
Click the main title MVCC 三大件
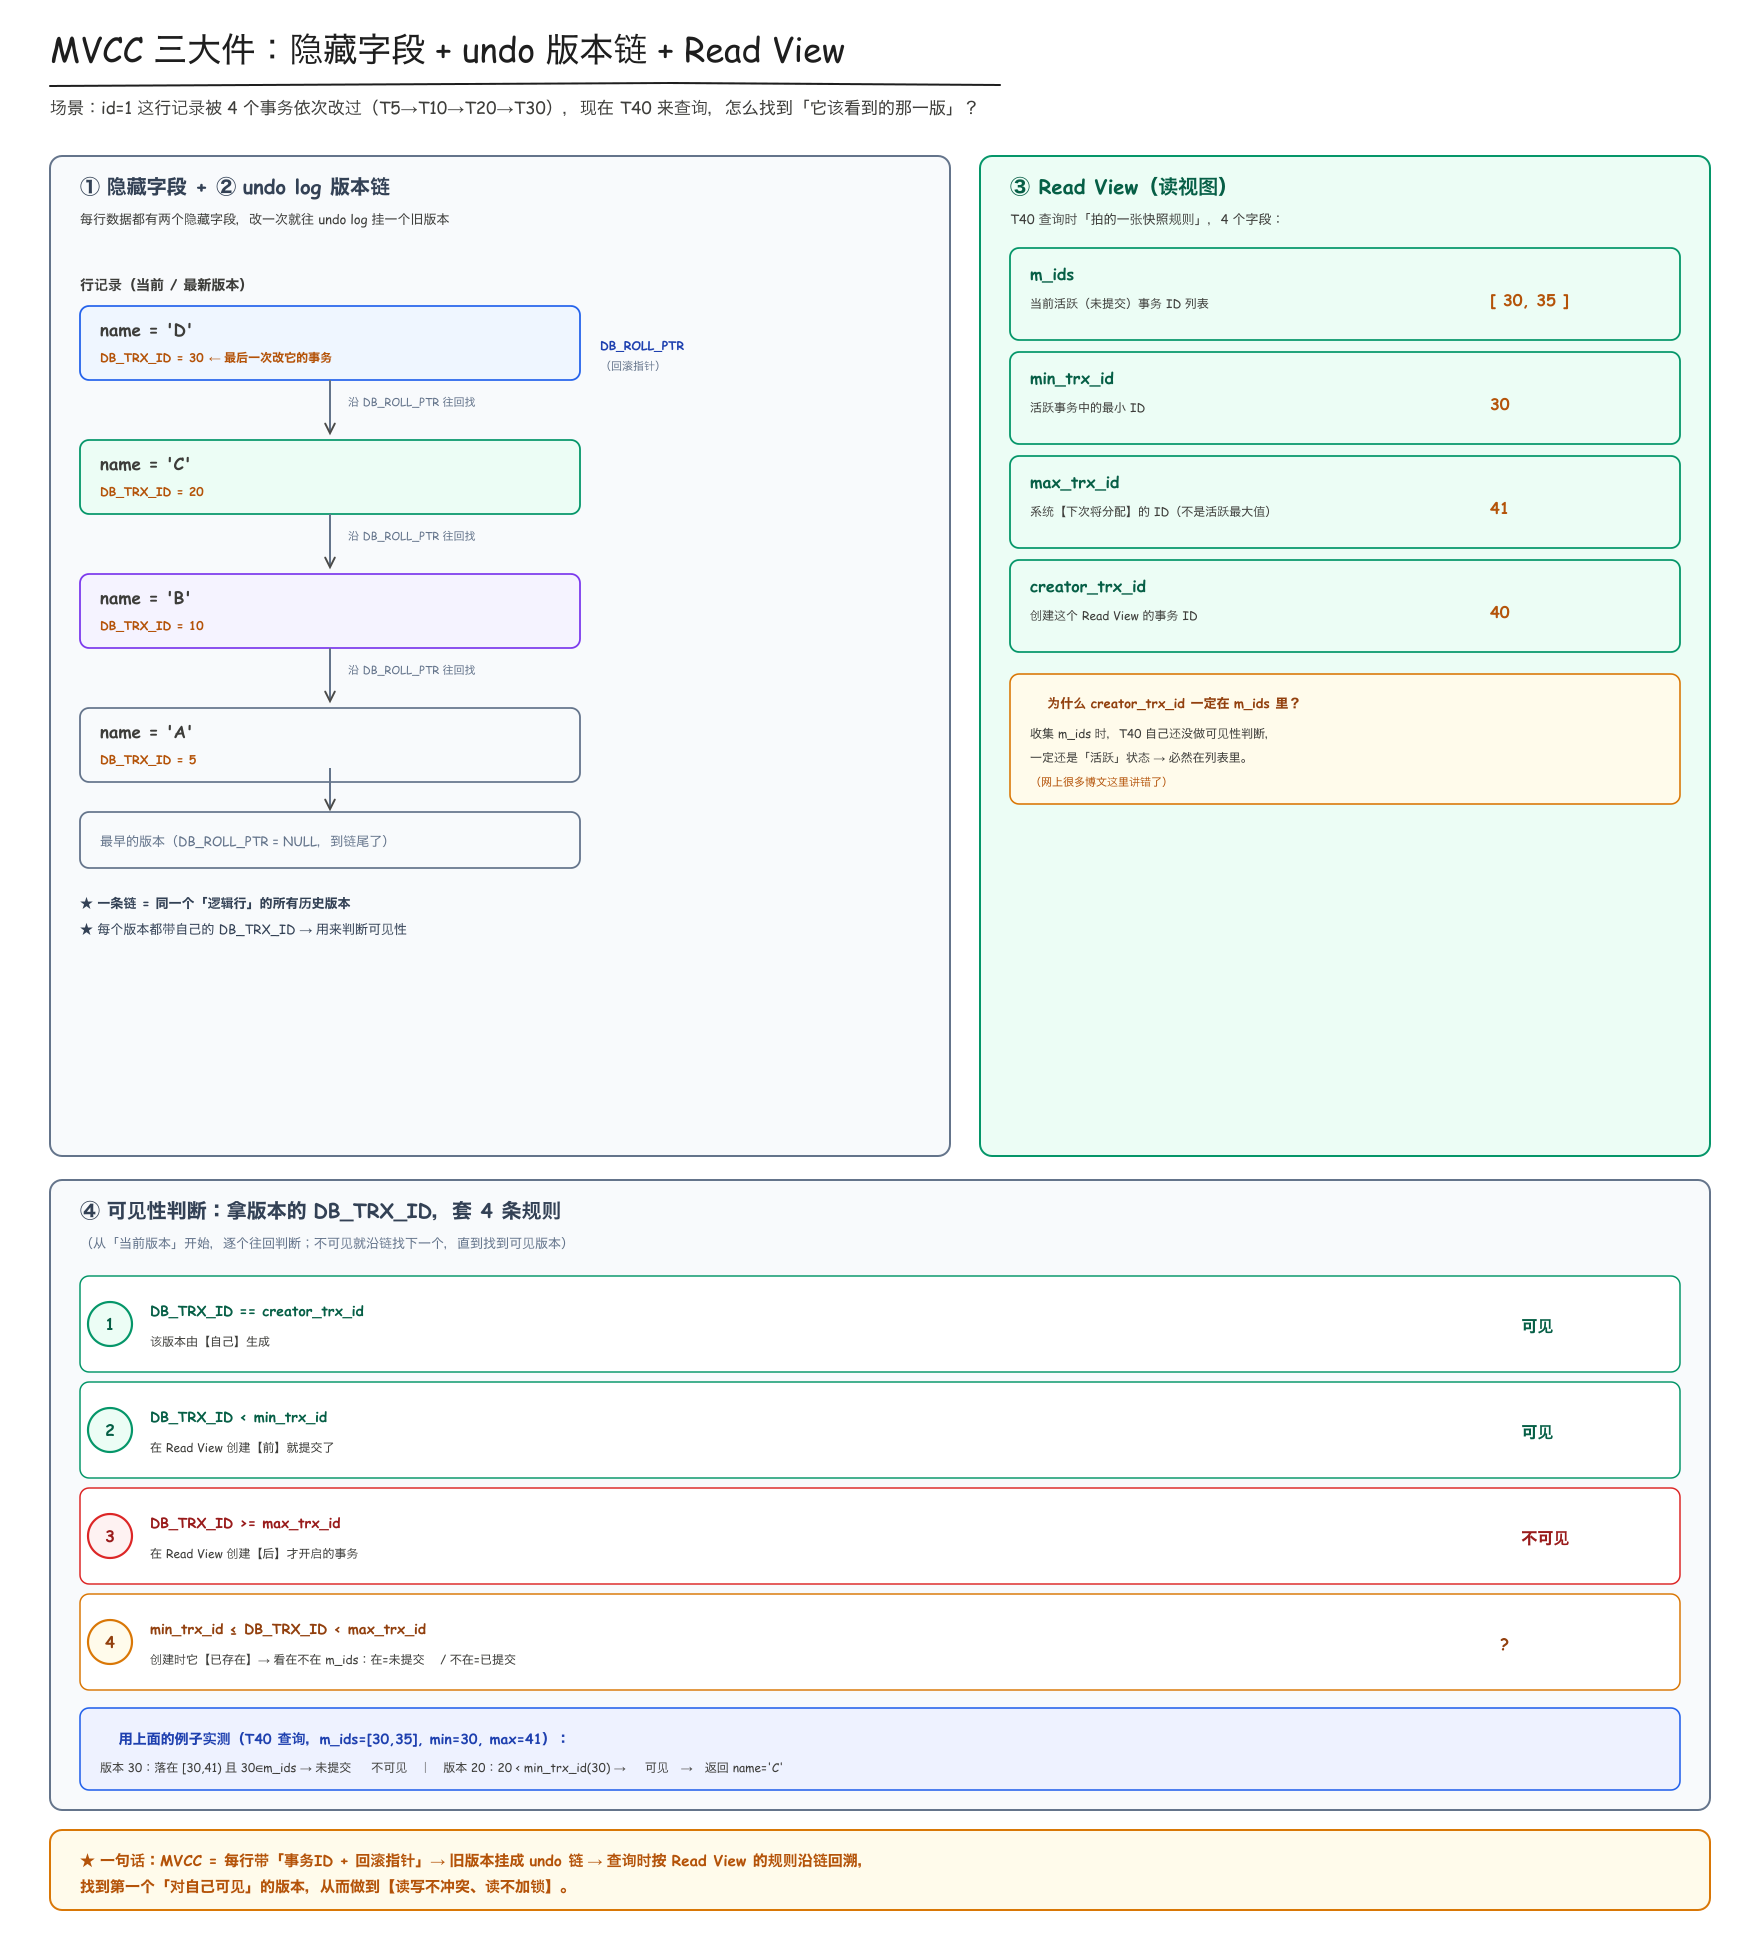pyautogui.click(x=447, y=50)
